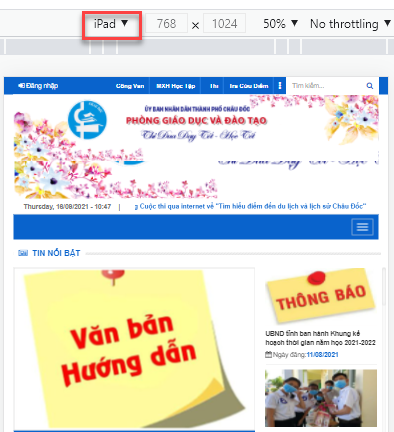Open the iPad device dropdown
This screenshot has height=432, width=394.
pyautogui.click(x=111, y=24)
